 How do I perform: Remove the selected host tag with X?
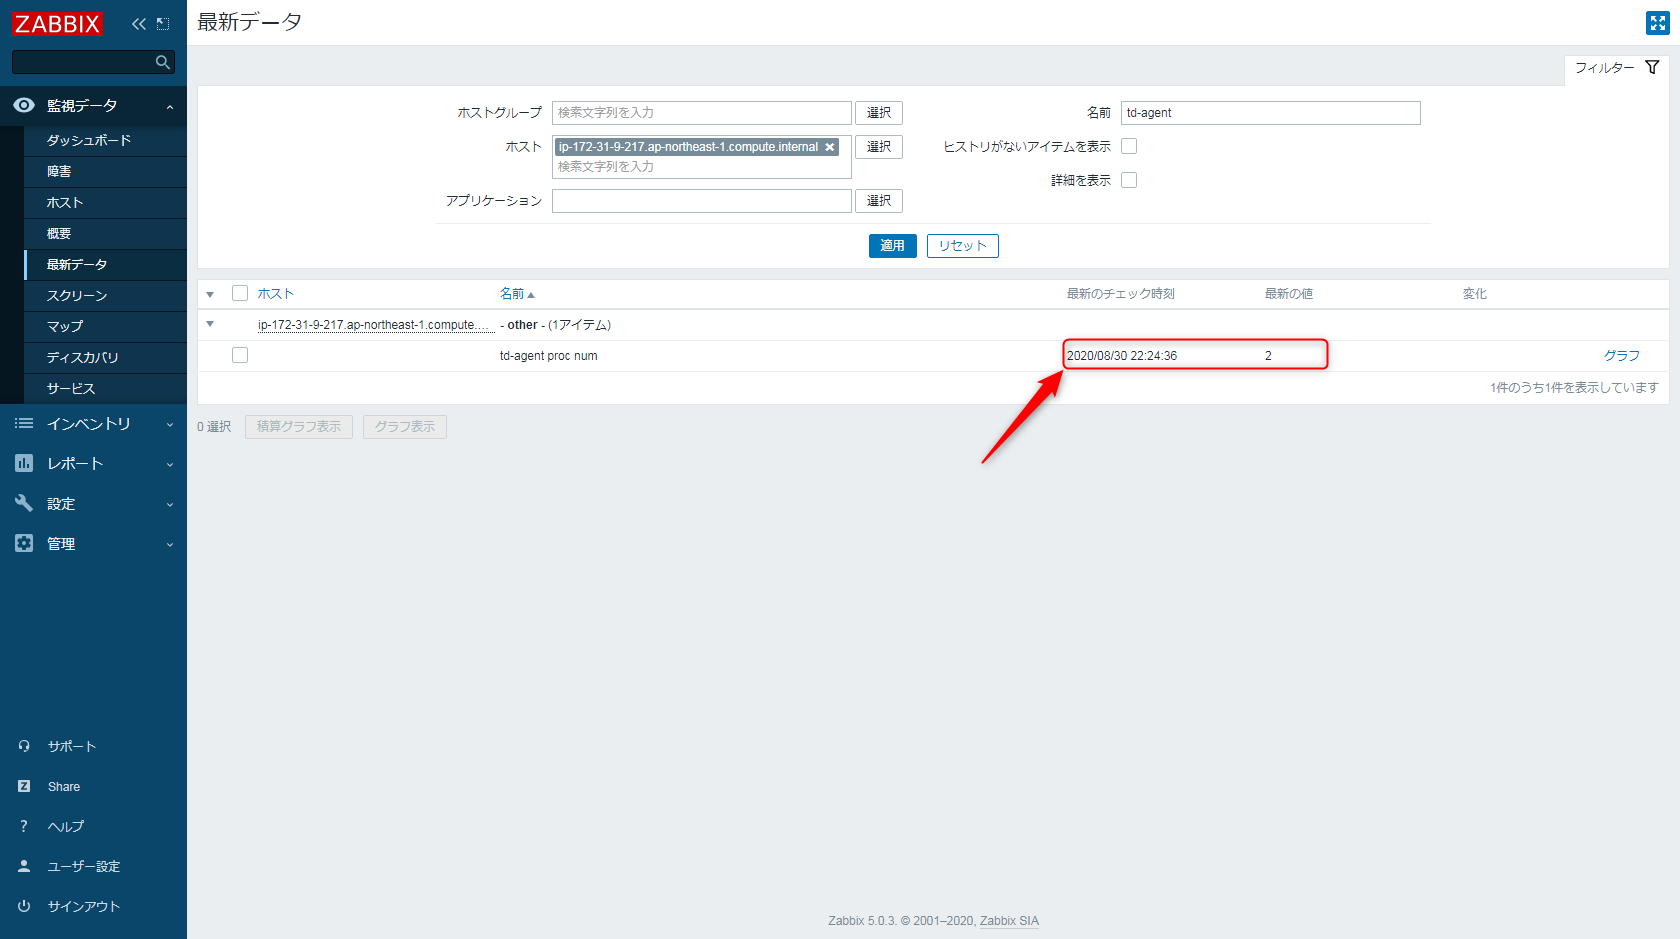pos(829,147)
